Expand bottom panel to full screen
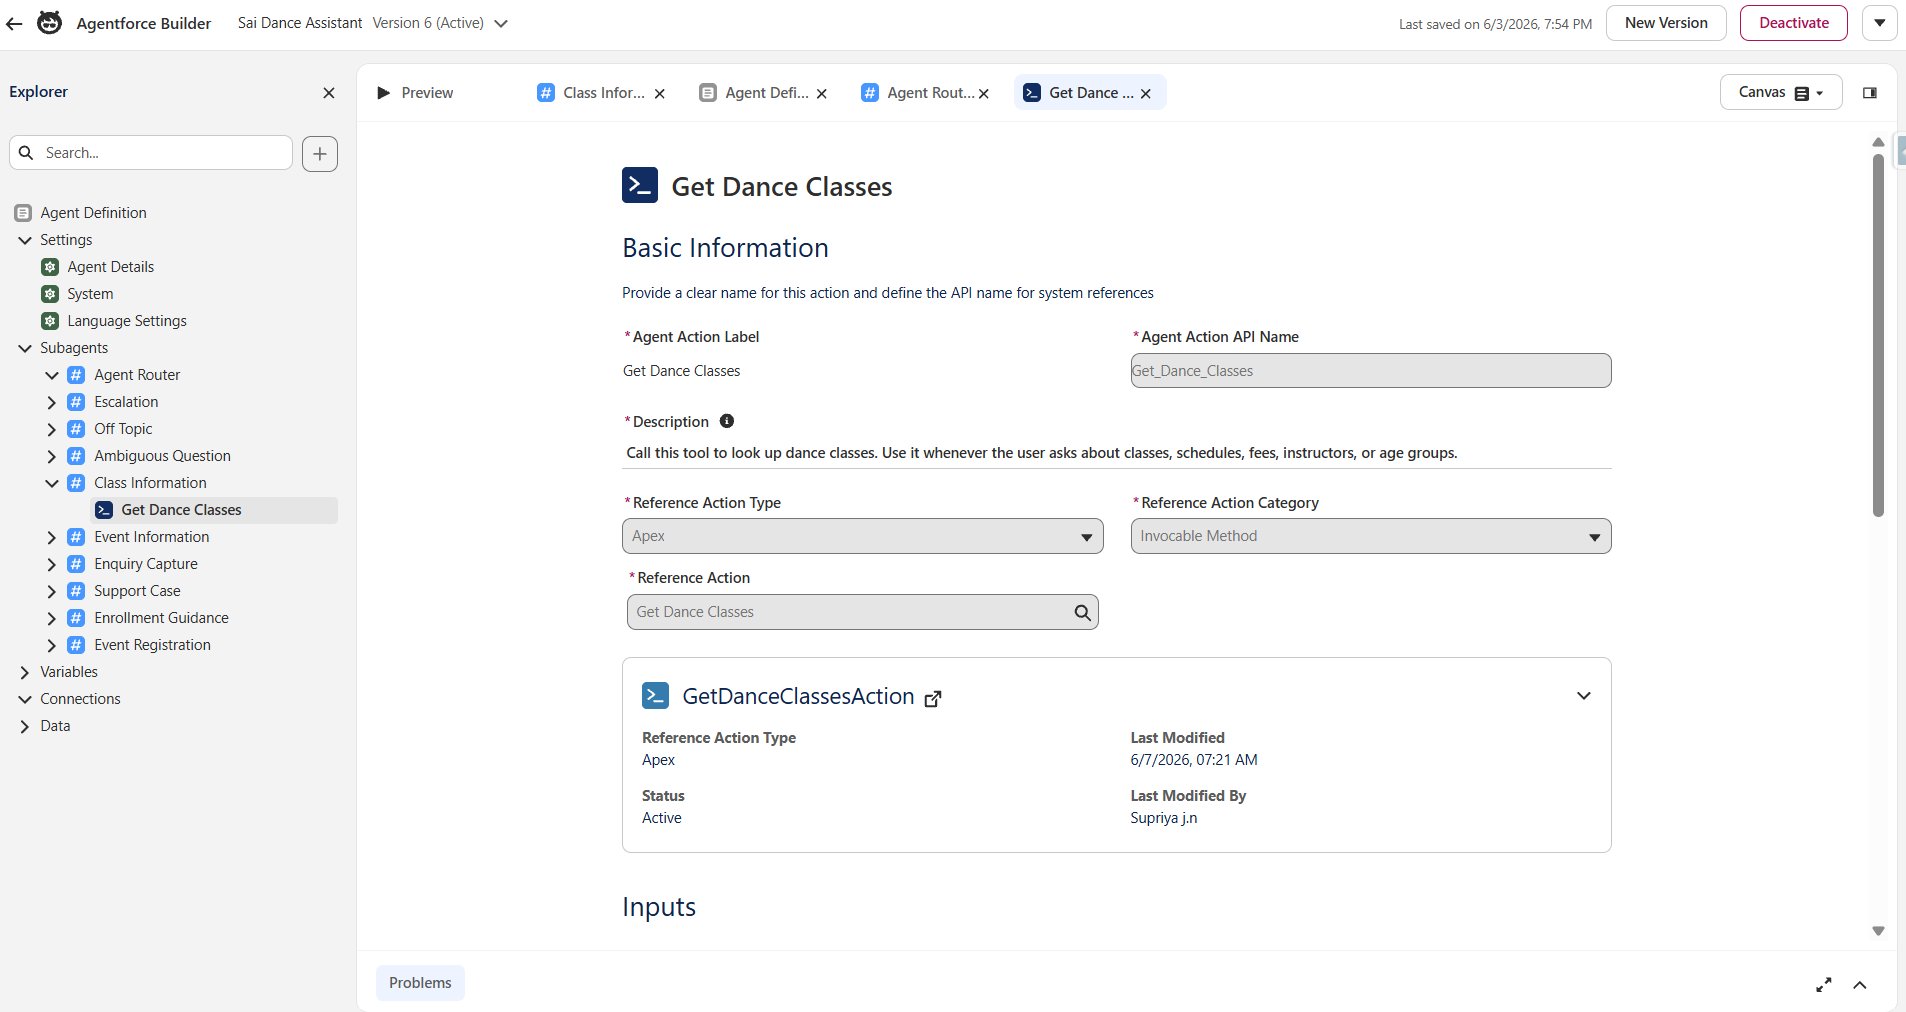The height and width of the screenshot is (1012, 1906). (x=1824, y=985)
